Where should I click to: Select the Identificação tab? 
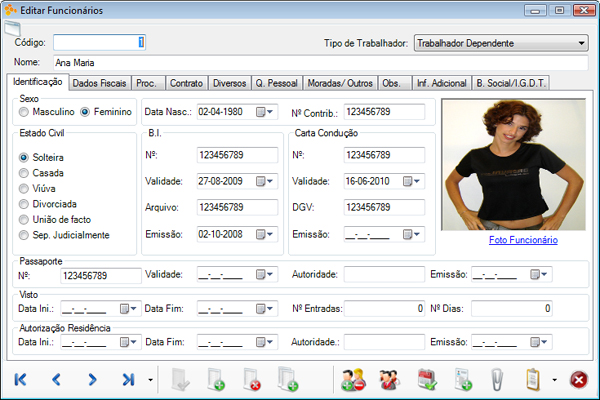pos(38,82)
